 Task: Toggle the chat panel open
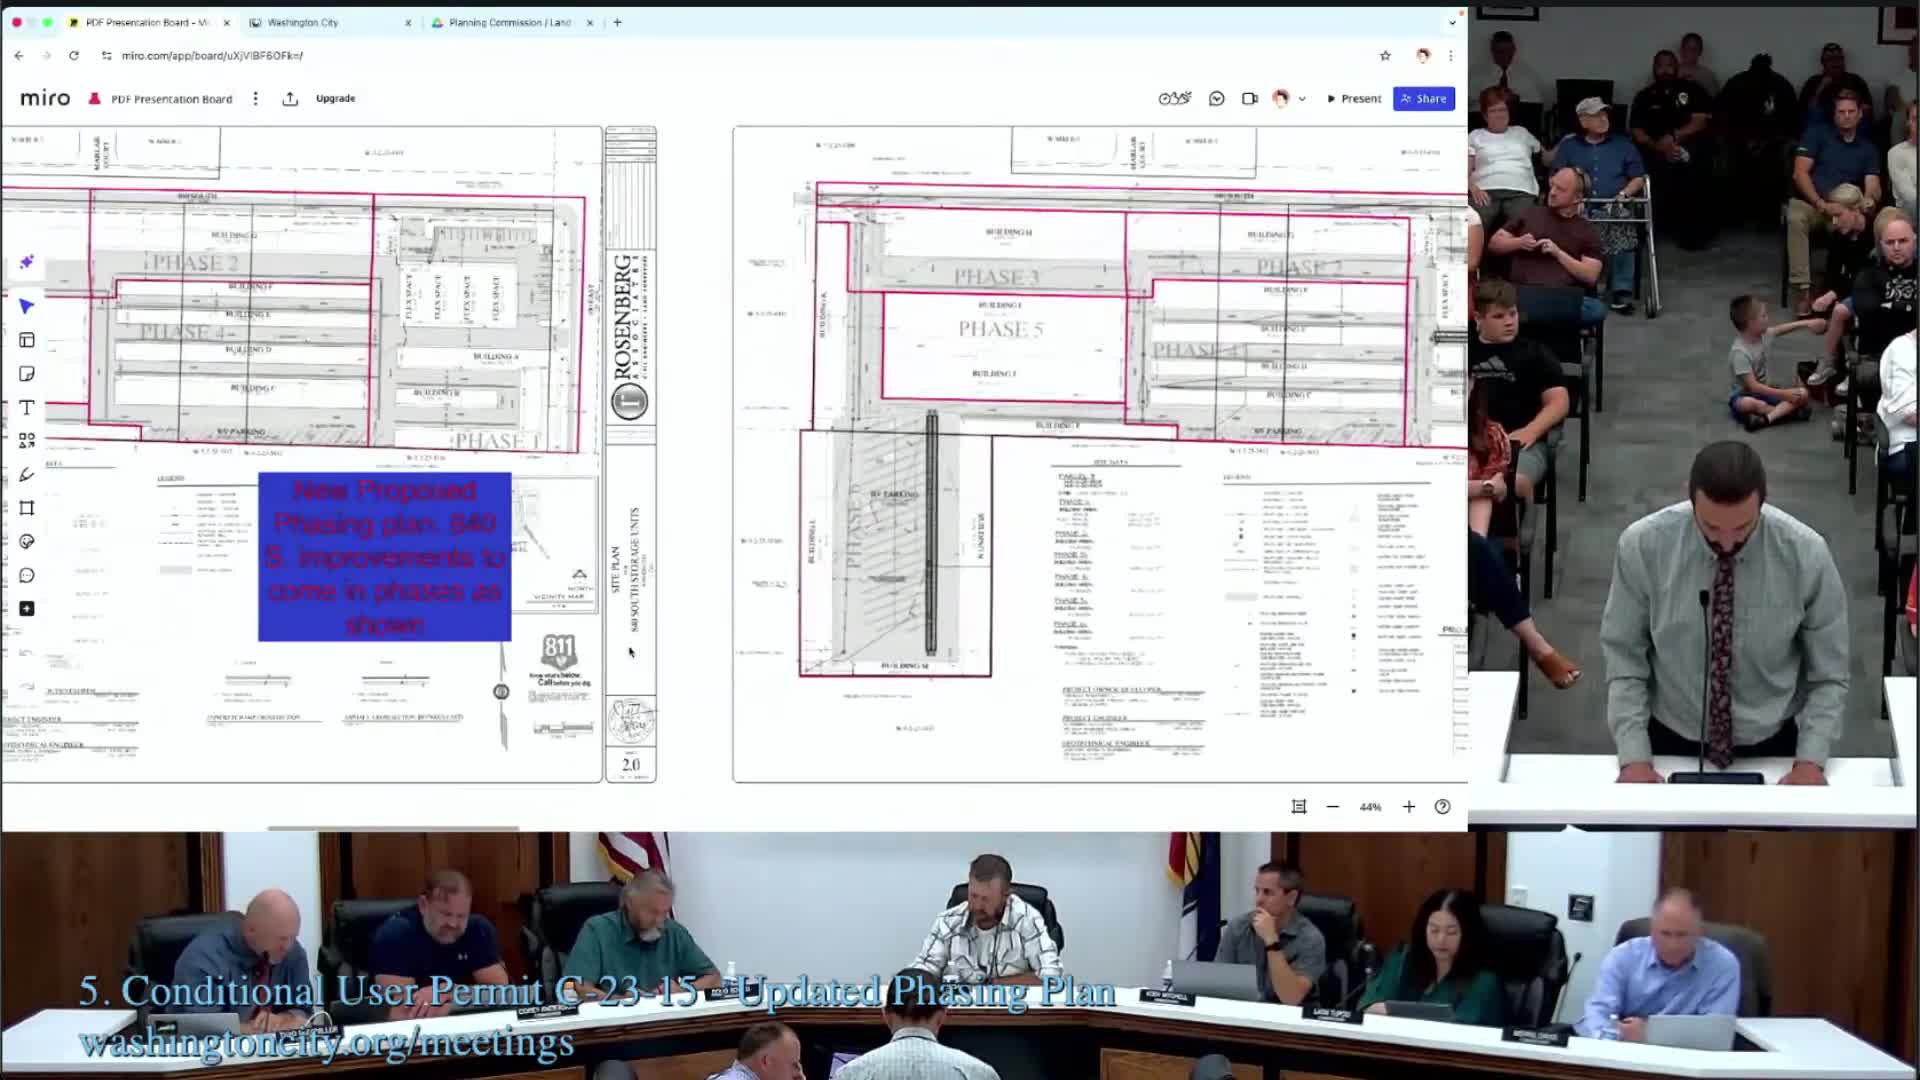tap(1215, 98)
